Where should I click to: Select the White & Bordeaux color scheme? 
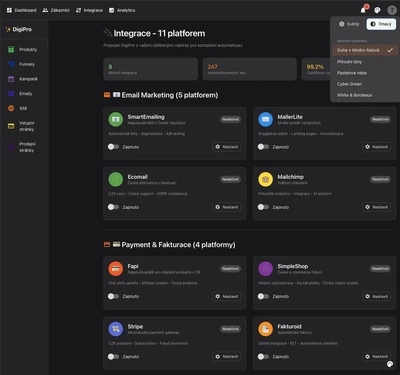(x=365, y=95)
